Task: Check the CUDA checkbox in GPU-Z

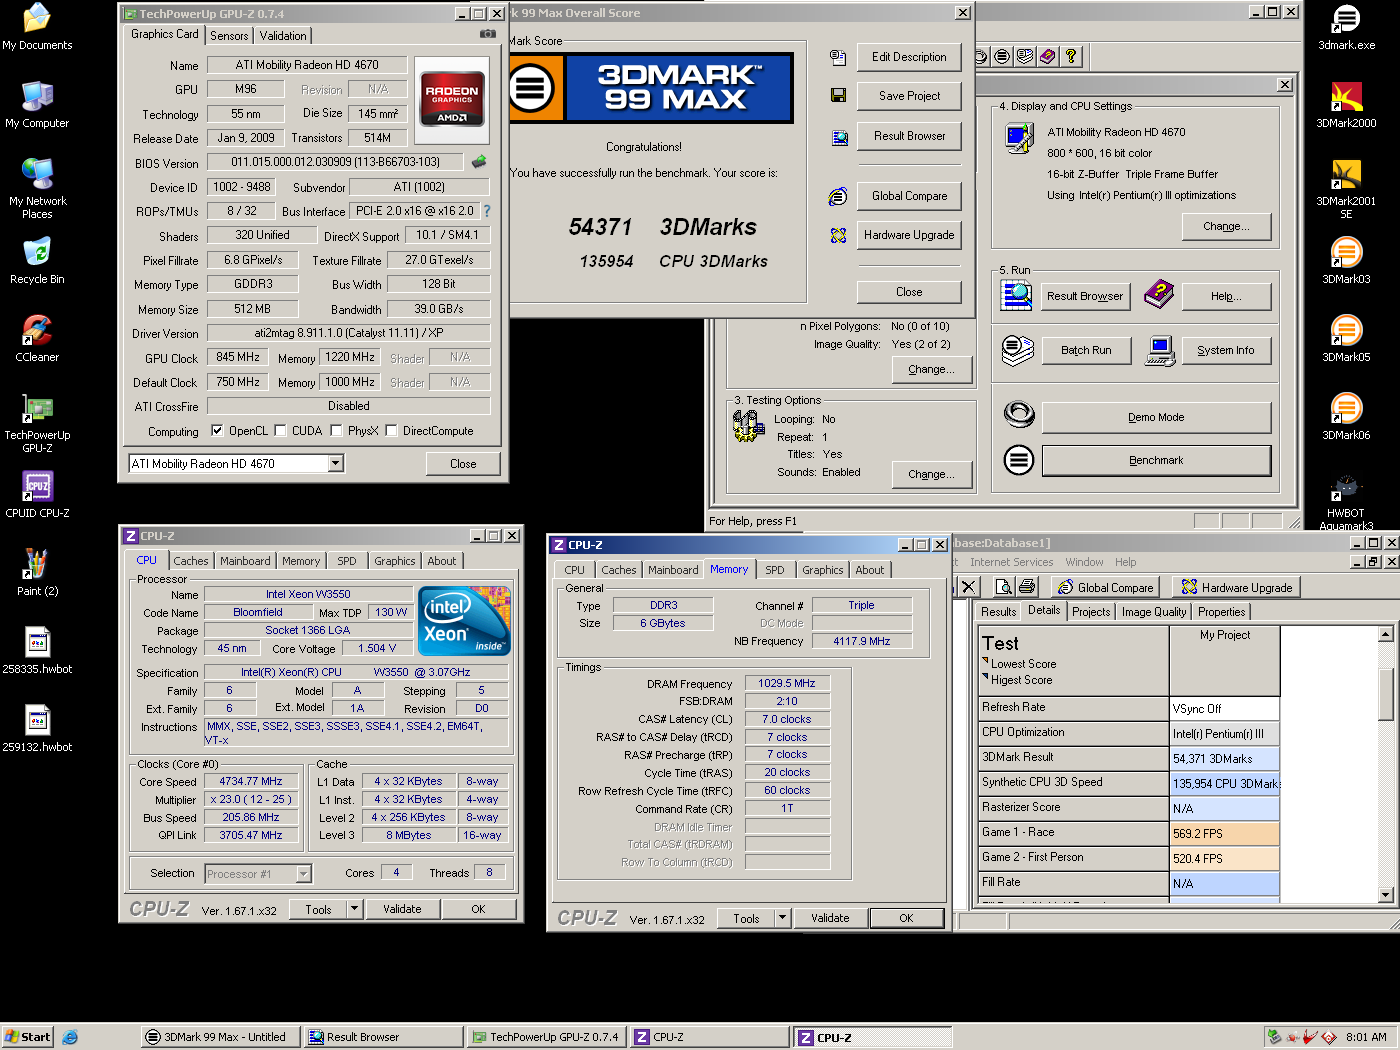Action: coord(281,431)
